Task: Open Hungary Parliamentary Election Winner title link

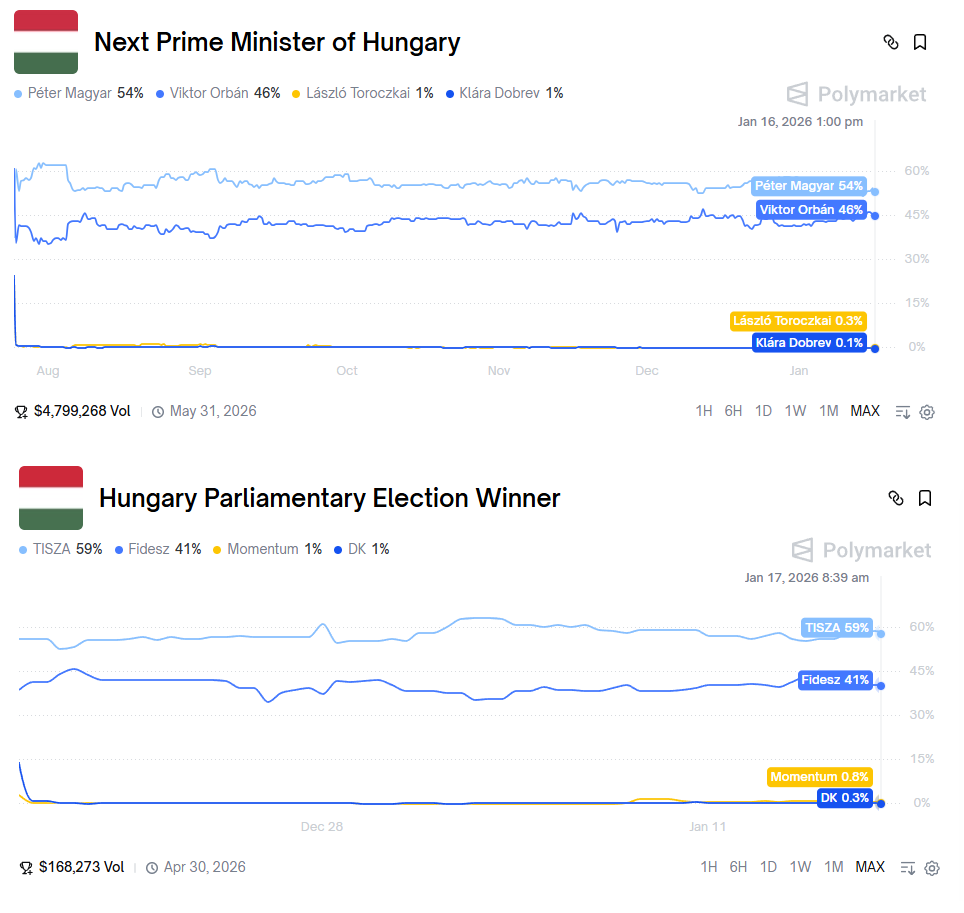Action: coord(329,498)
